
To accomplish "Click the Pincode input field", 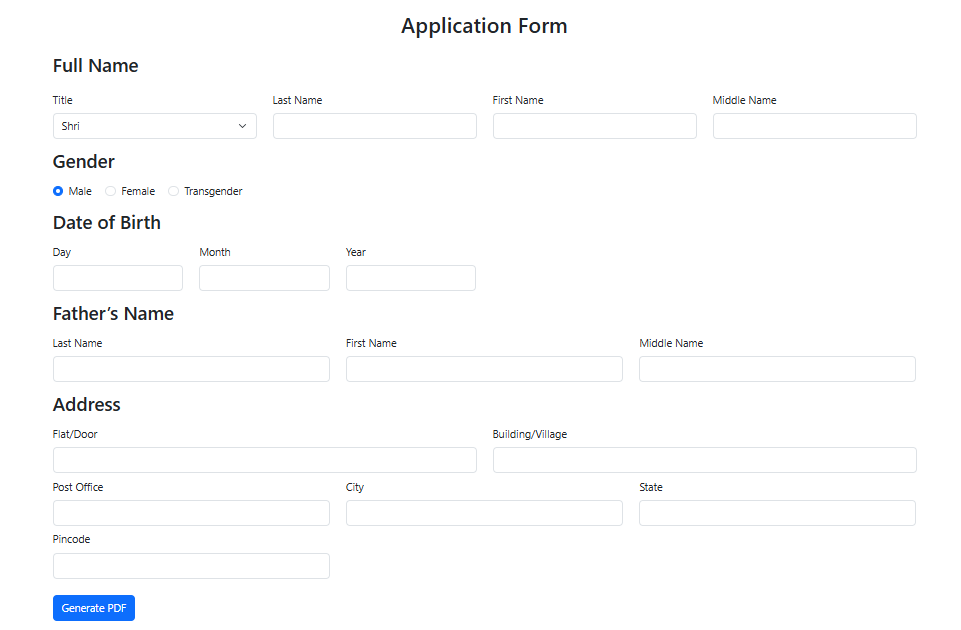I will (x=191, y=566).
